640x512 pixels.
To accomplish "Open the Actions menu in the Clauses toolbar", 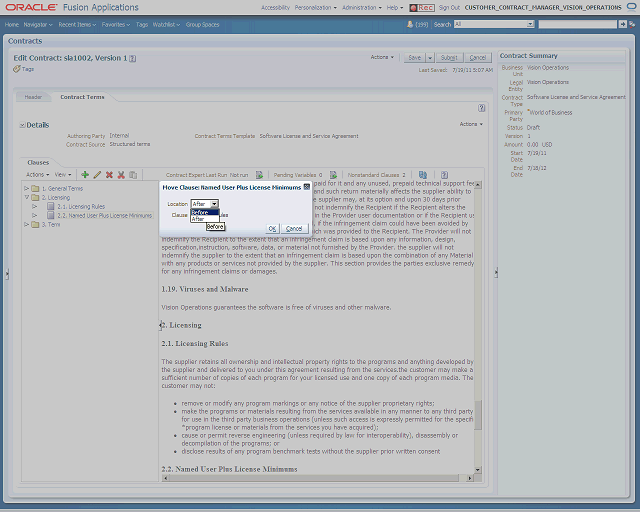I will (38, 175).
